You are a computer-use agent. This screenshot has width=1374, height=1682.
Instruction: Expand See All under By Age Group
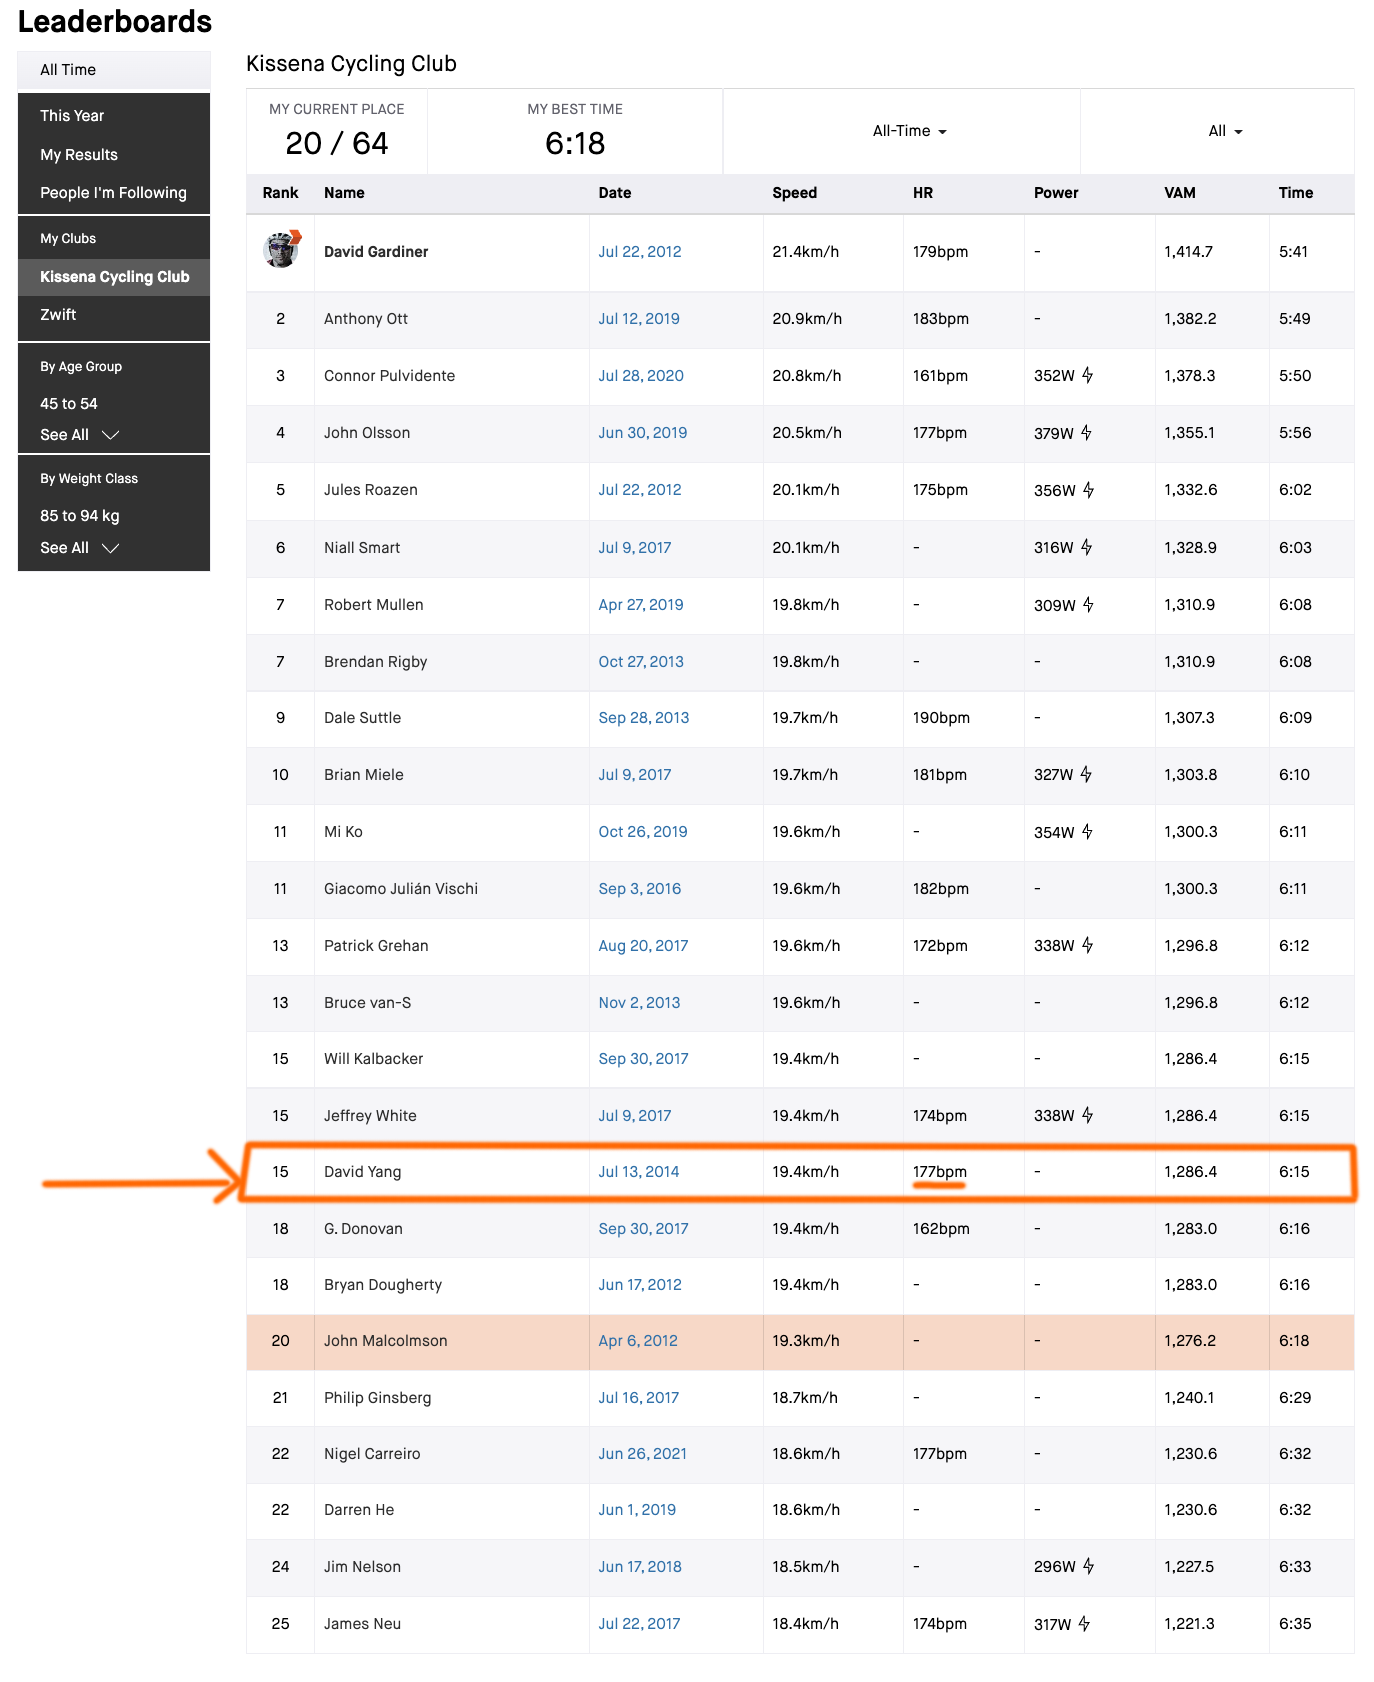(80, 434)
